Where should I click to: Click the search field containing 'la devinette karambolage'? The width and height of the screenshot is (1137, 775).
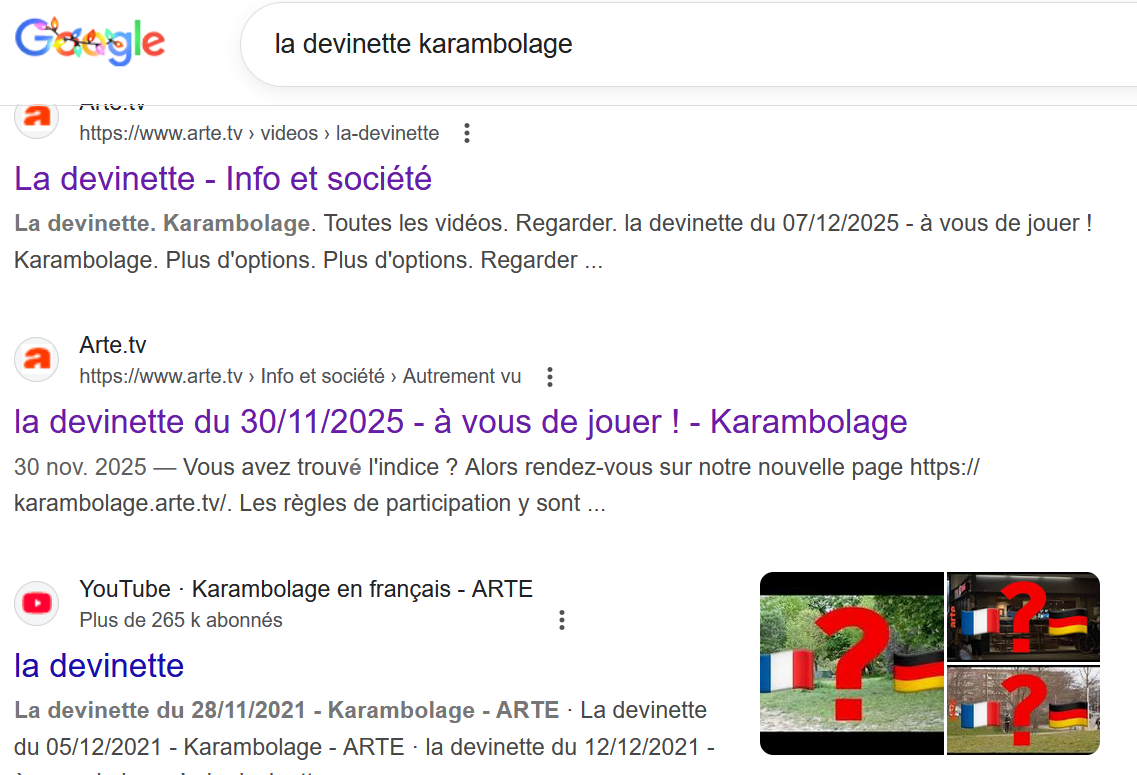pyautogui.click(x=600, y=45)
